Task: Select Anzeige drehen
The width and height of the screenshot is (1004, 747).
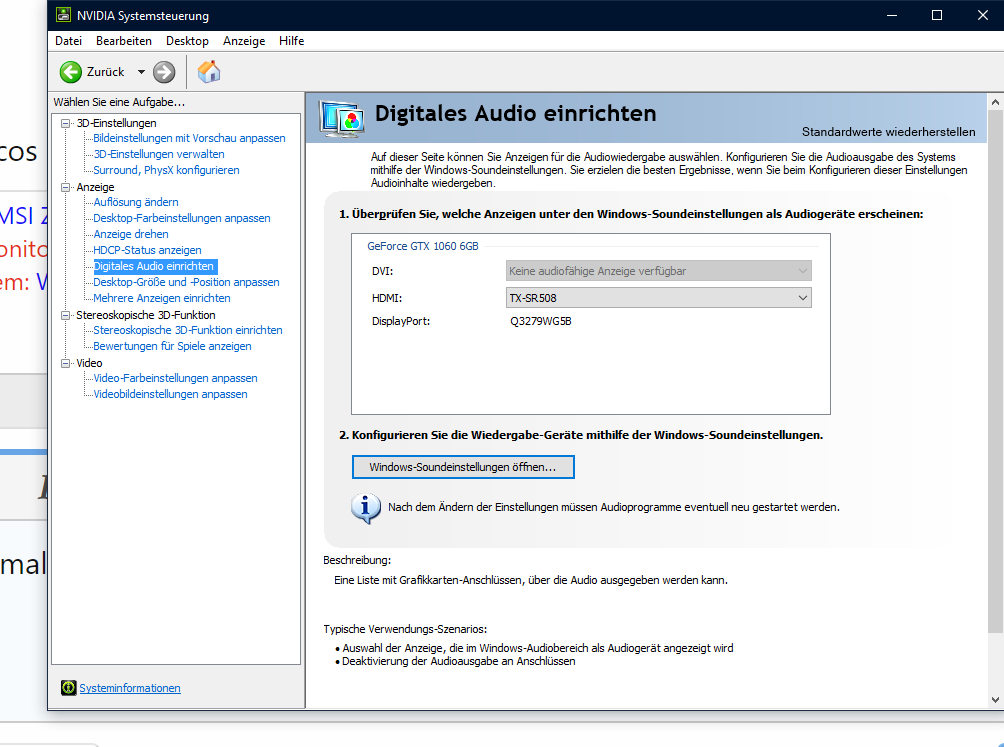Action: (x=131, y=234)
